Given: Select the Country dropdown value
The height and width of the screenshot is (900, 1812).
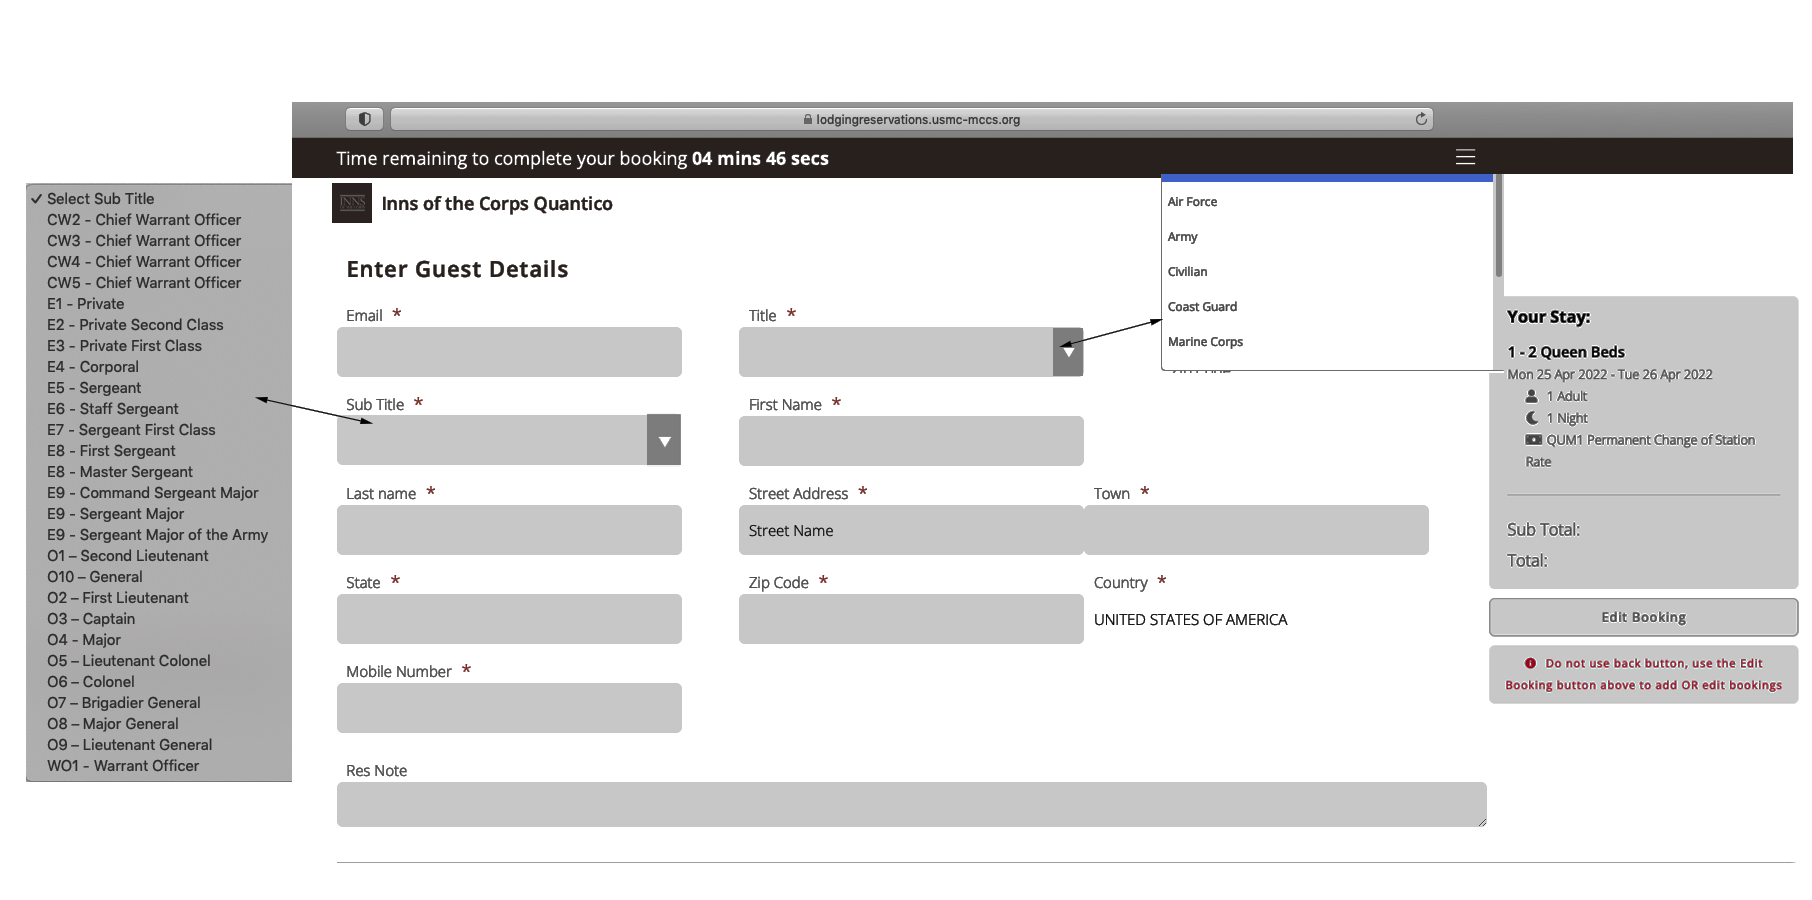Looking at the screenshot, I should pyautogui.click(x=1190, y=620).
